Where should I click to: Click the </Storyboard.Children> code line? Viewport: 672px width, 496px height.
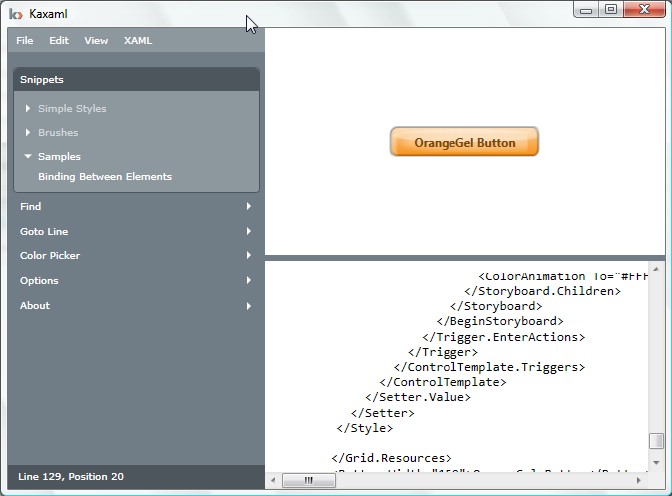pos(542,291)
